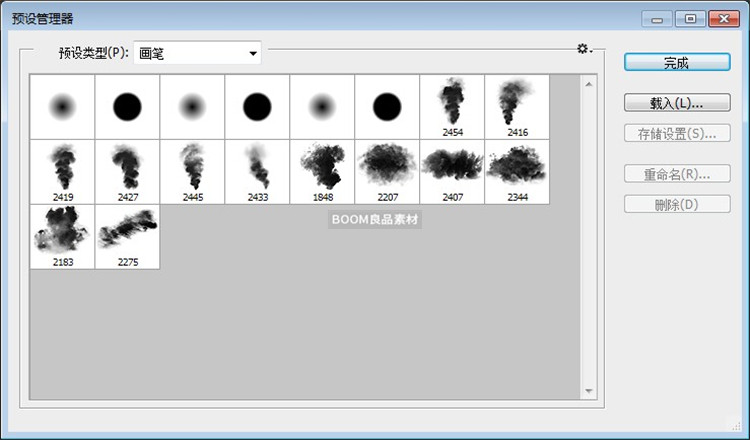Select the brush thumbnail numbered 2407
Viewport: 750px width, 440px height.
(452, 171)
